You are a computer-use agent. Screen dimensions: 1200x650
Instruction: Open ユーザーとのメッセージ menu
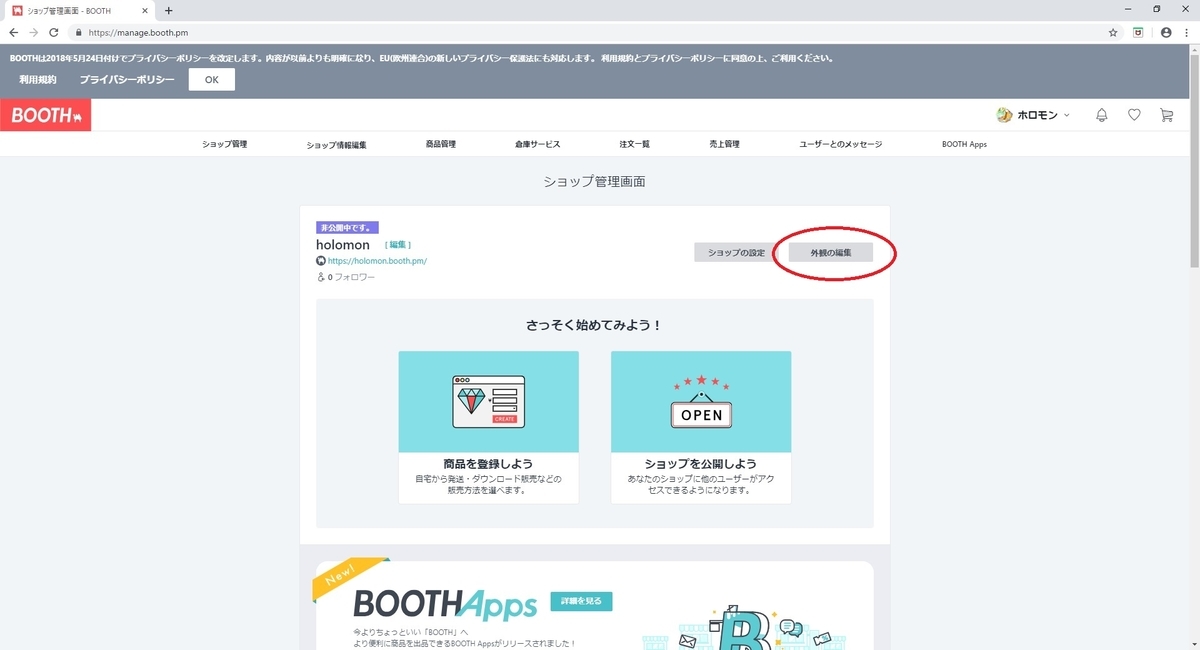pos(840,144)
